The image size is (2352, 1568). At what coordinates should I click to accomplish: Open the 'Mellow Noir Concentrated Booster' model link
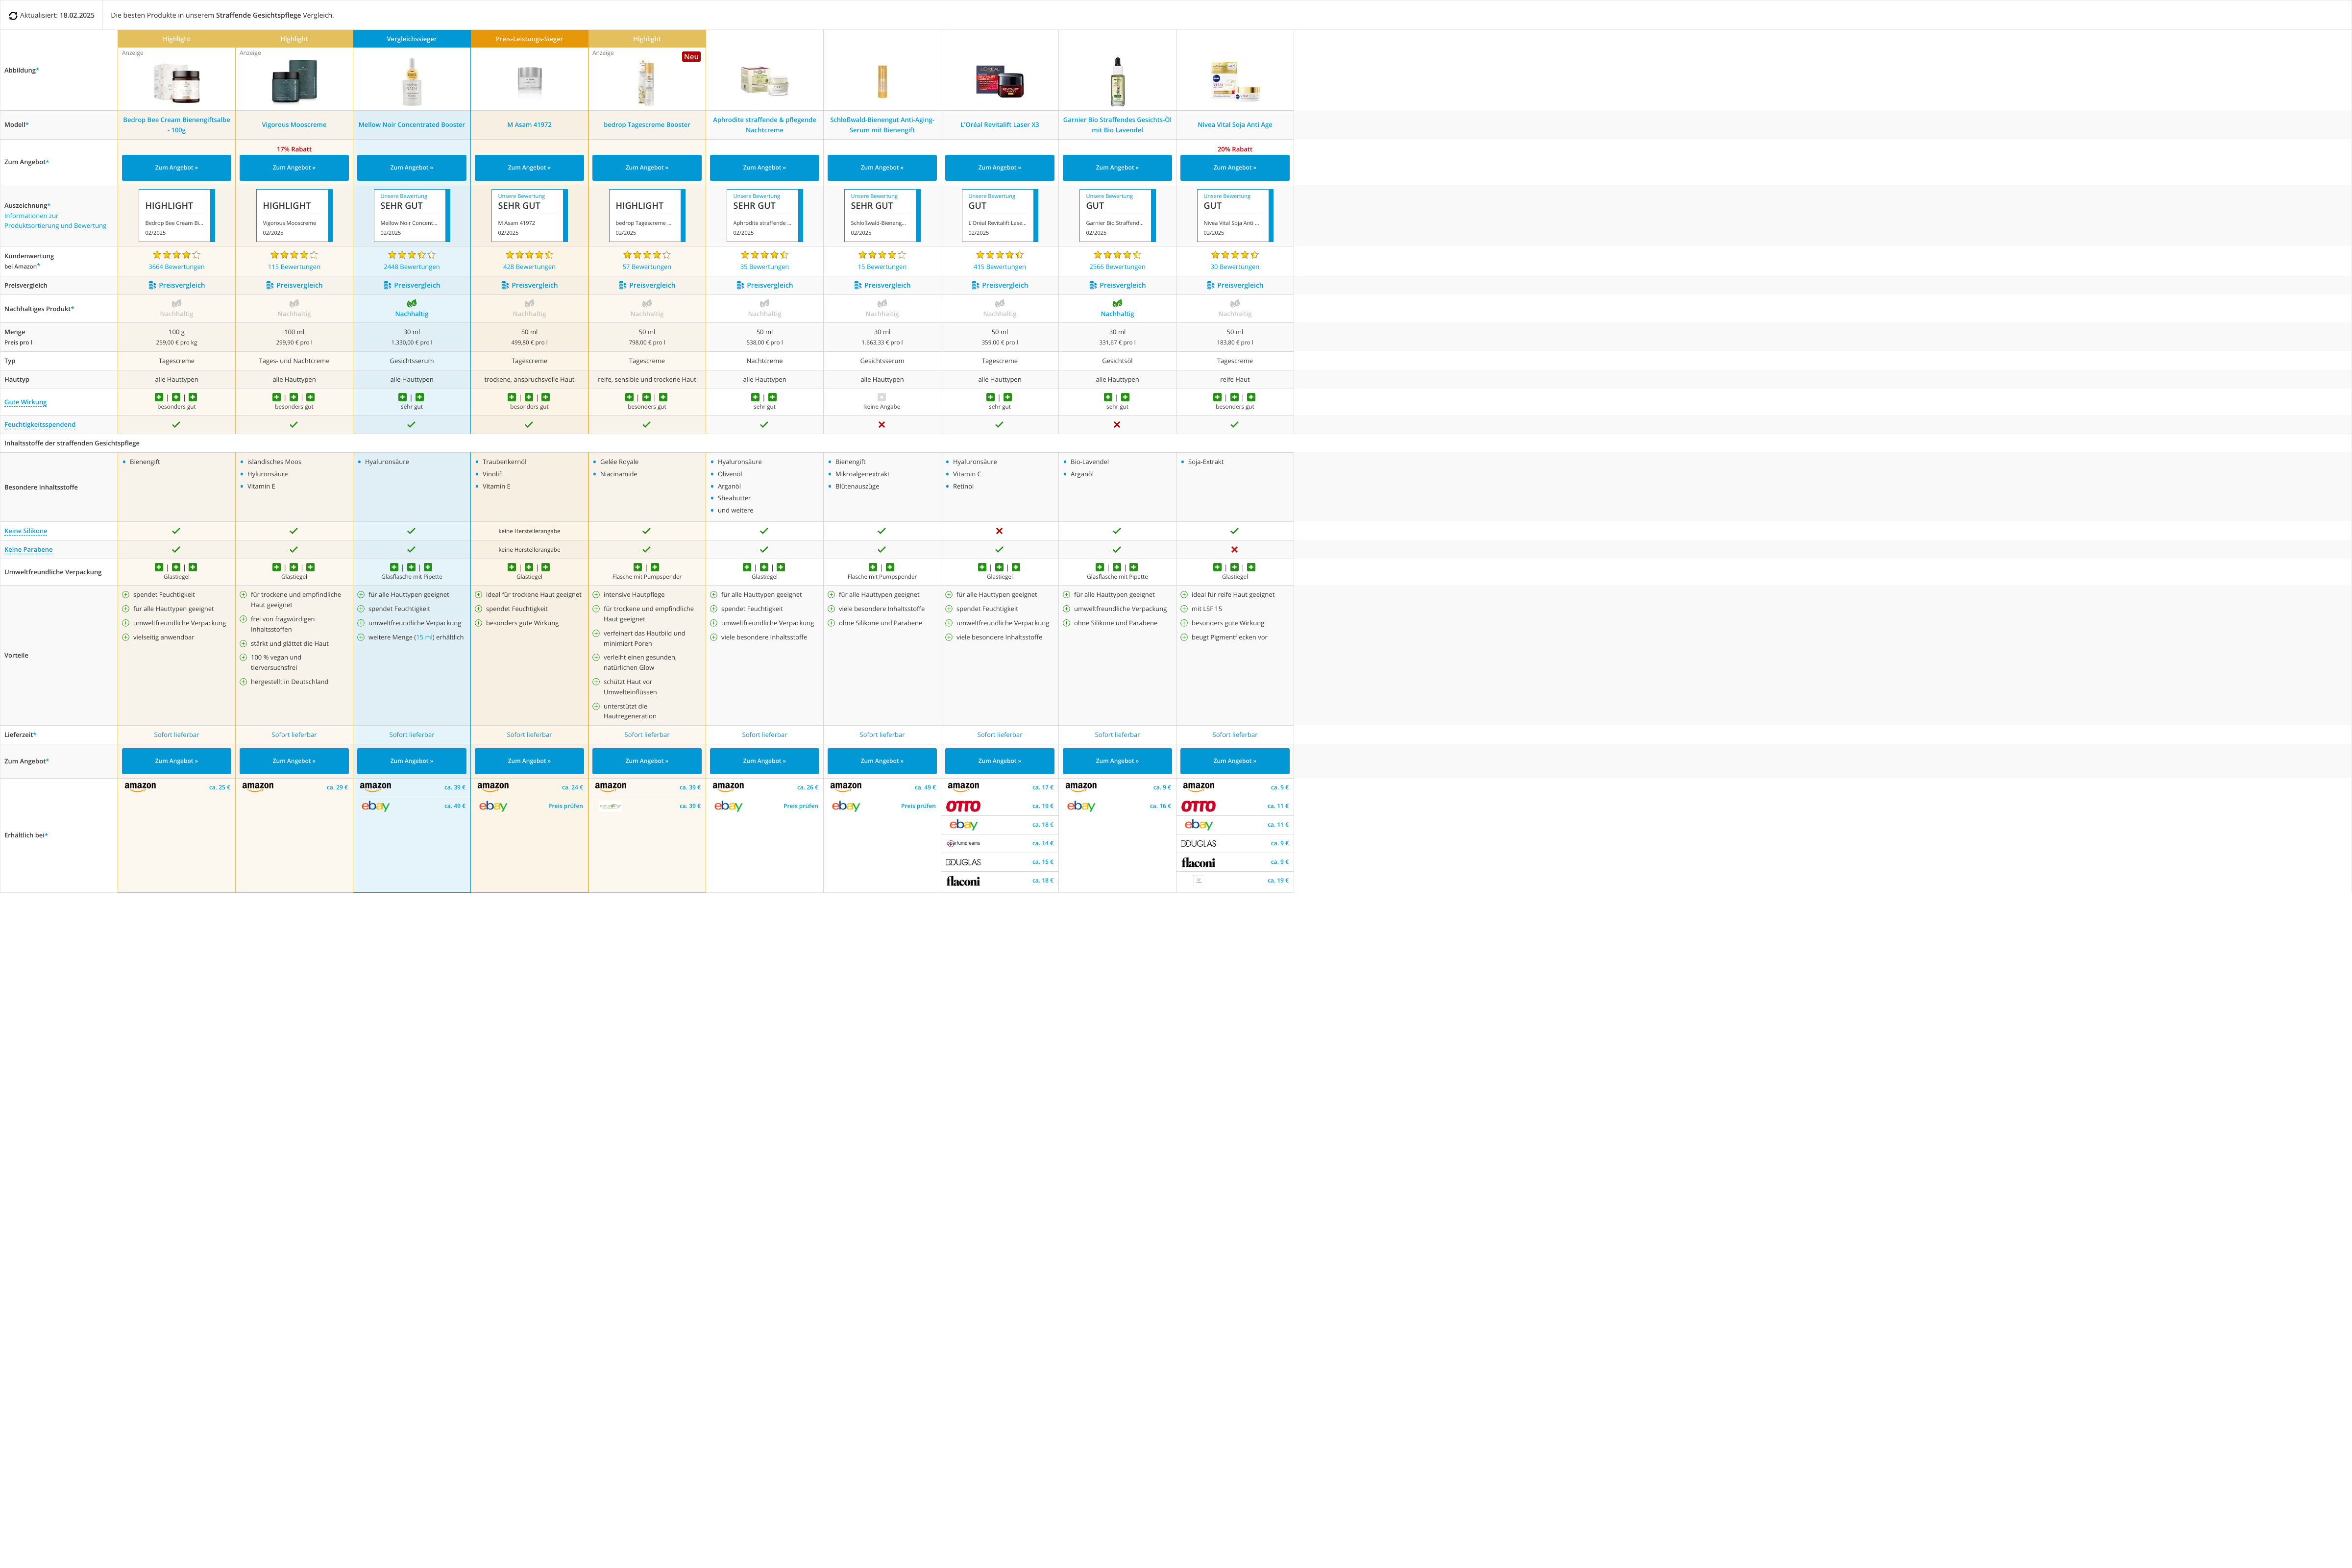412,125
